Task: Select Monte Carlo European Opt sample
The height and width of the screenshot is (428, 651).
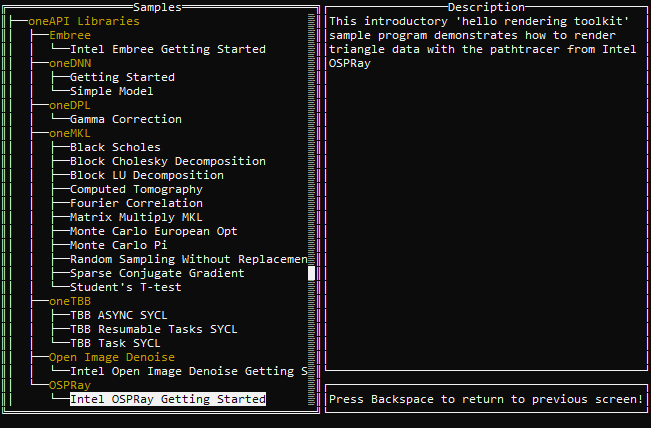Action: click(x=154, y=231)
